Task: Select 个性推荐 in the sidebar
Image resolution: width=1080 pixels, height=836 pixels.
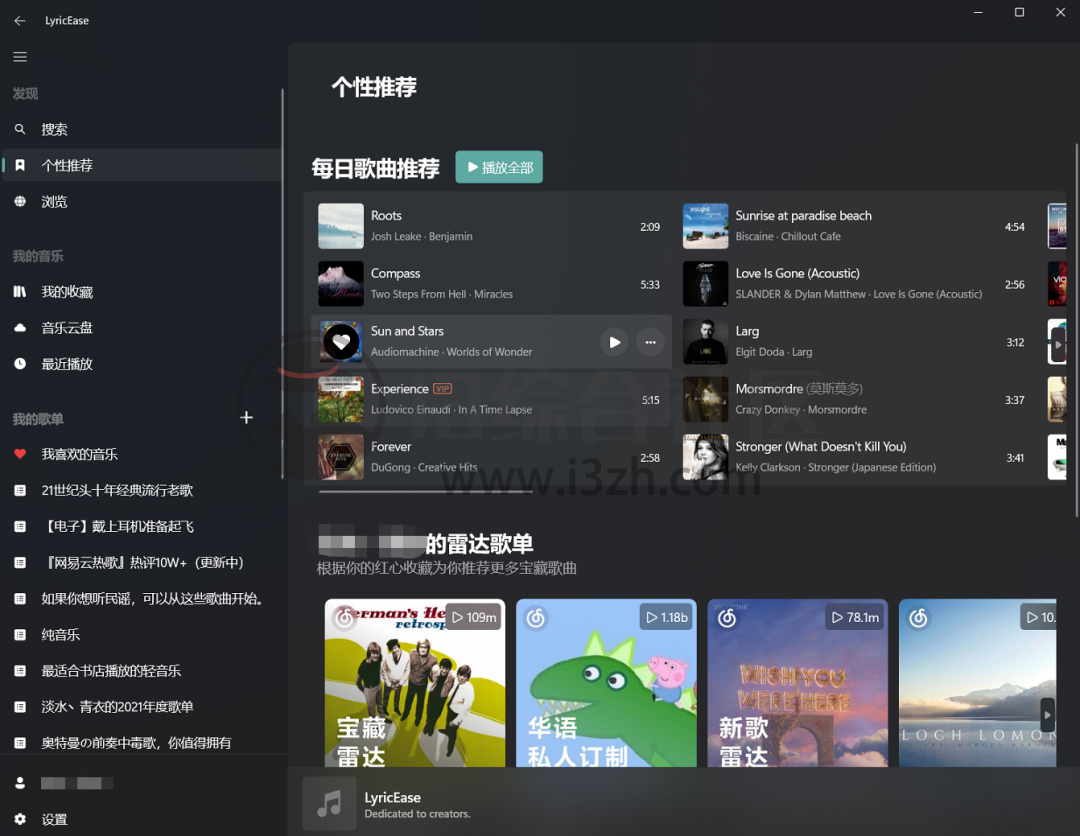Action: pos(142,165)
